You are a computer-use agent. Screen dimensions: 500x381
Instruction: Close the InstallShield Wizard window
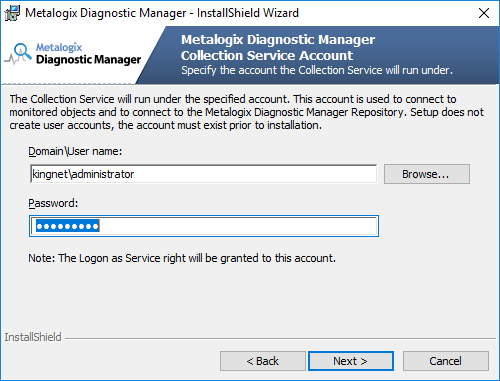click(484, 13)
